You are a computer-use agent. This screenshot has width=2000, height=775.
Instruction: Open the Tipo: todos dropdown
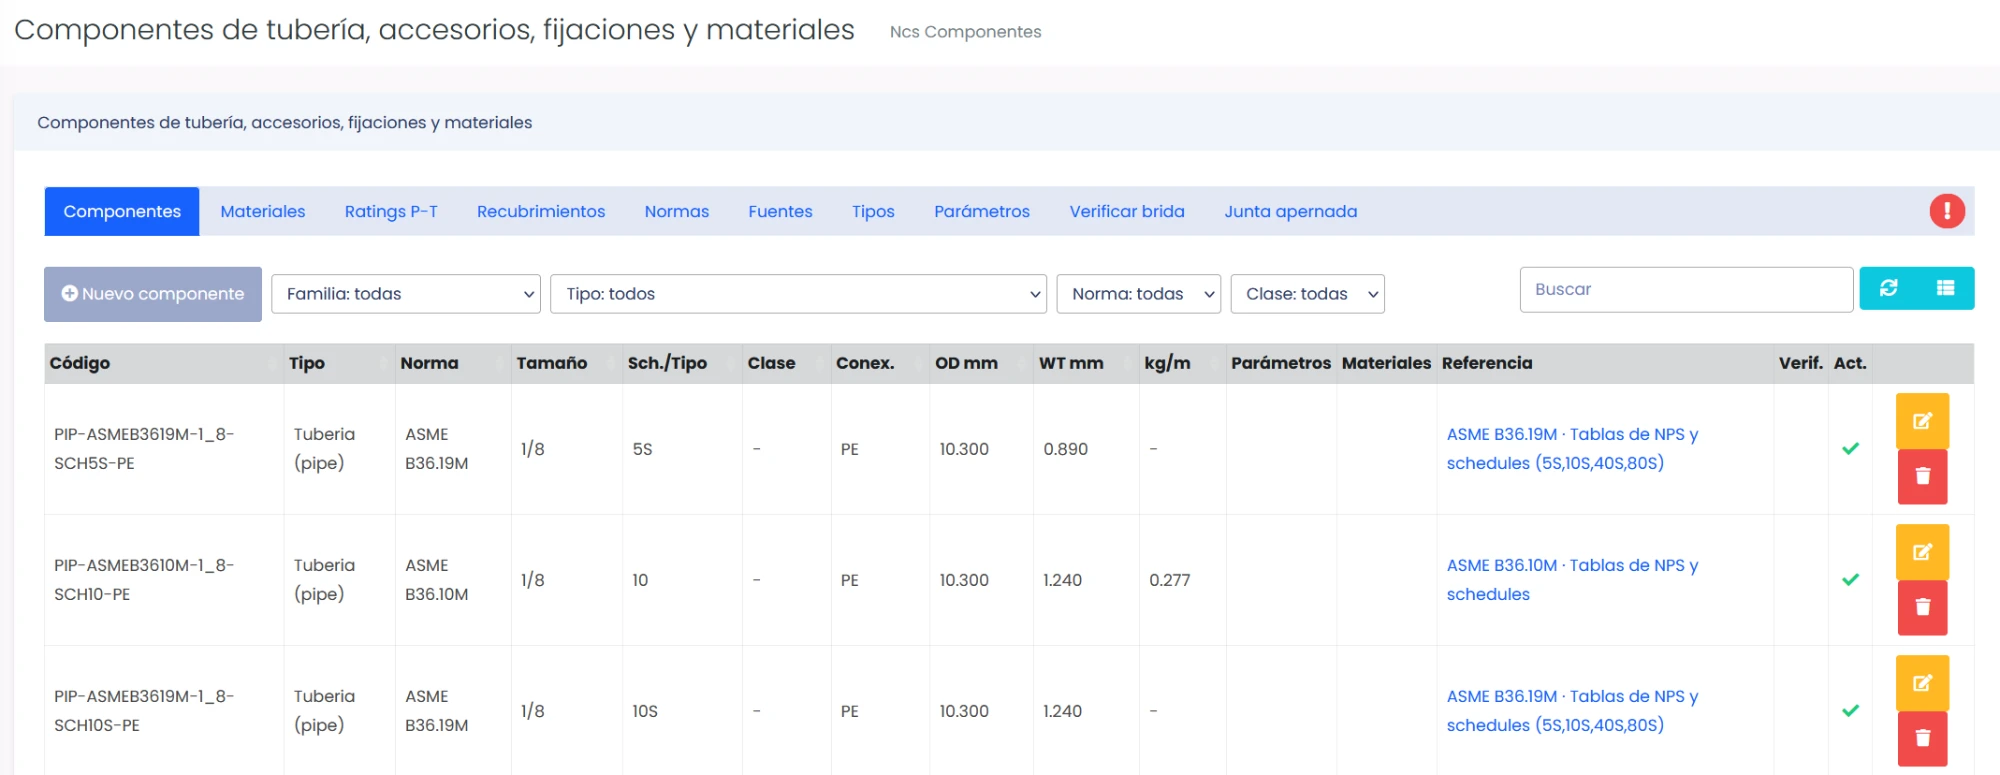(798, 294)
